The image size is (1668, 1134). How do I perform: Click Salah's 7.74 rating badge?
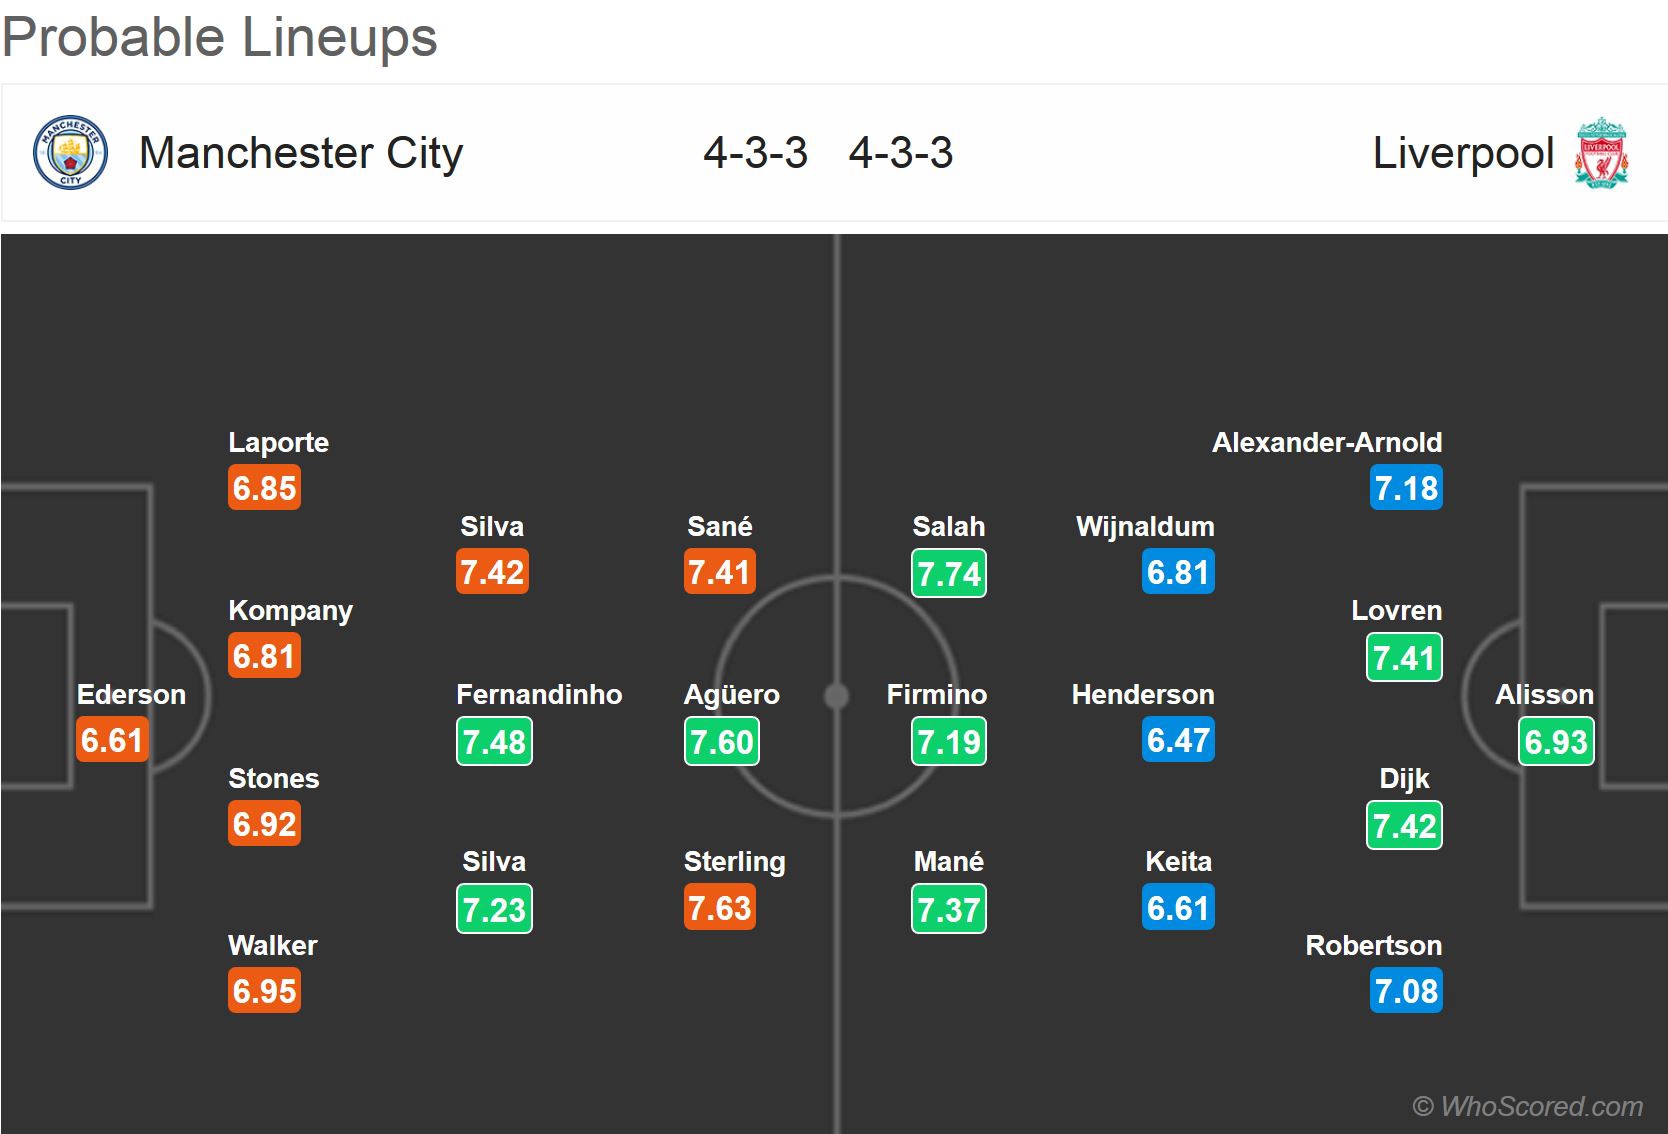(x=949, y=573)
